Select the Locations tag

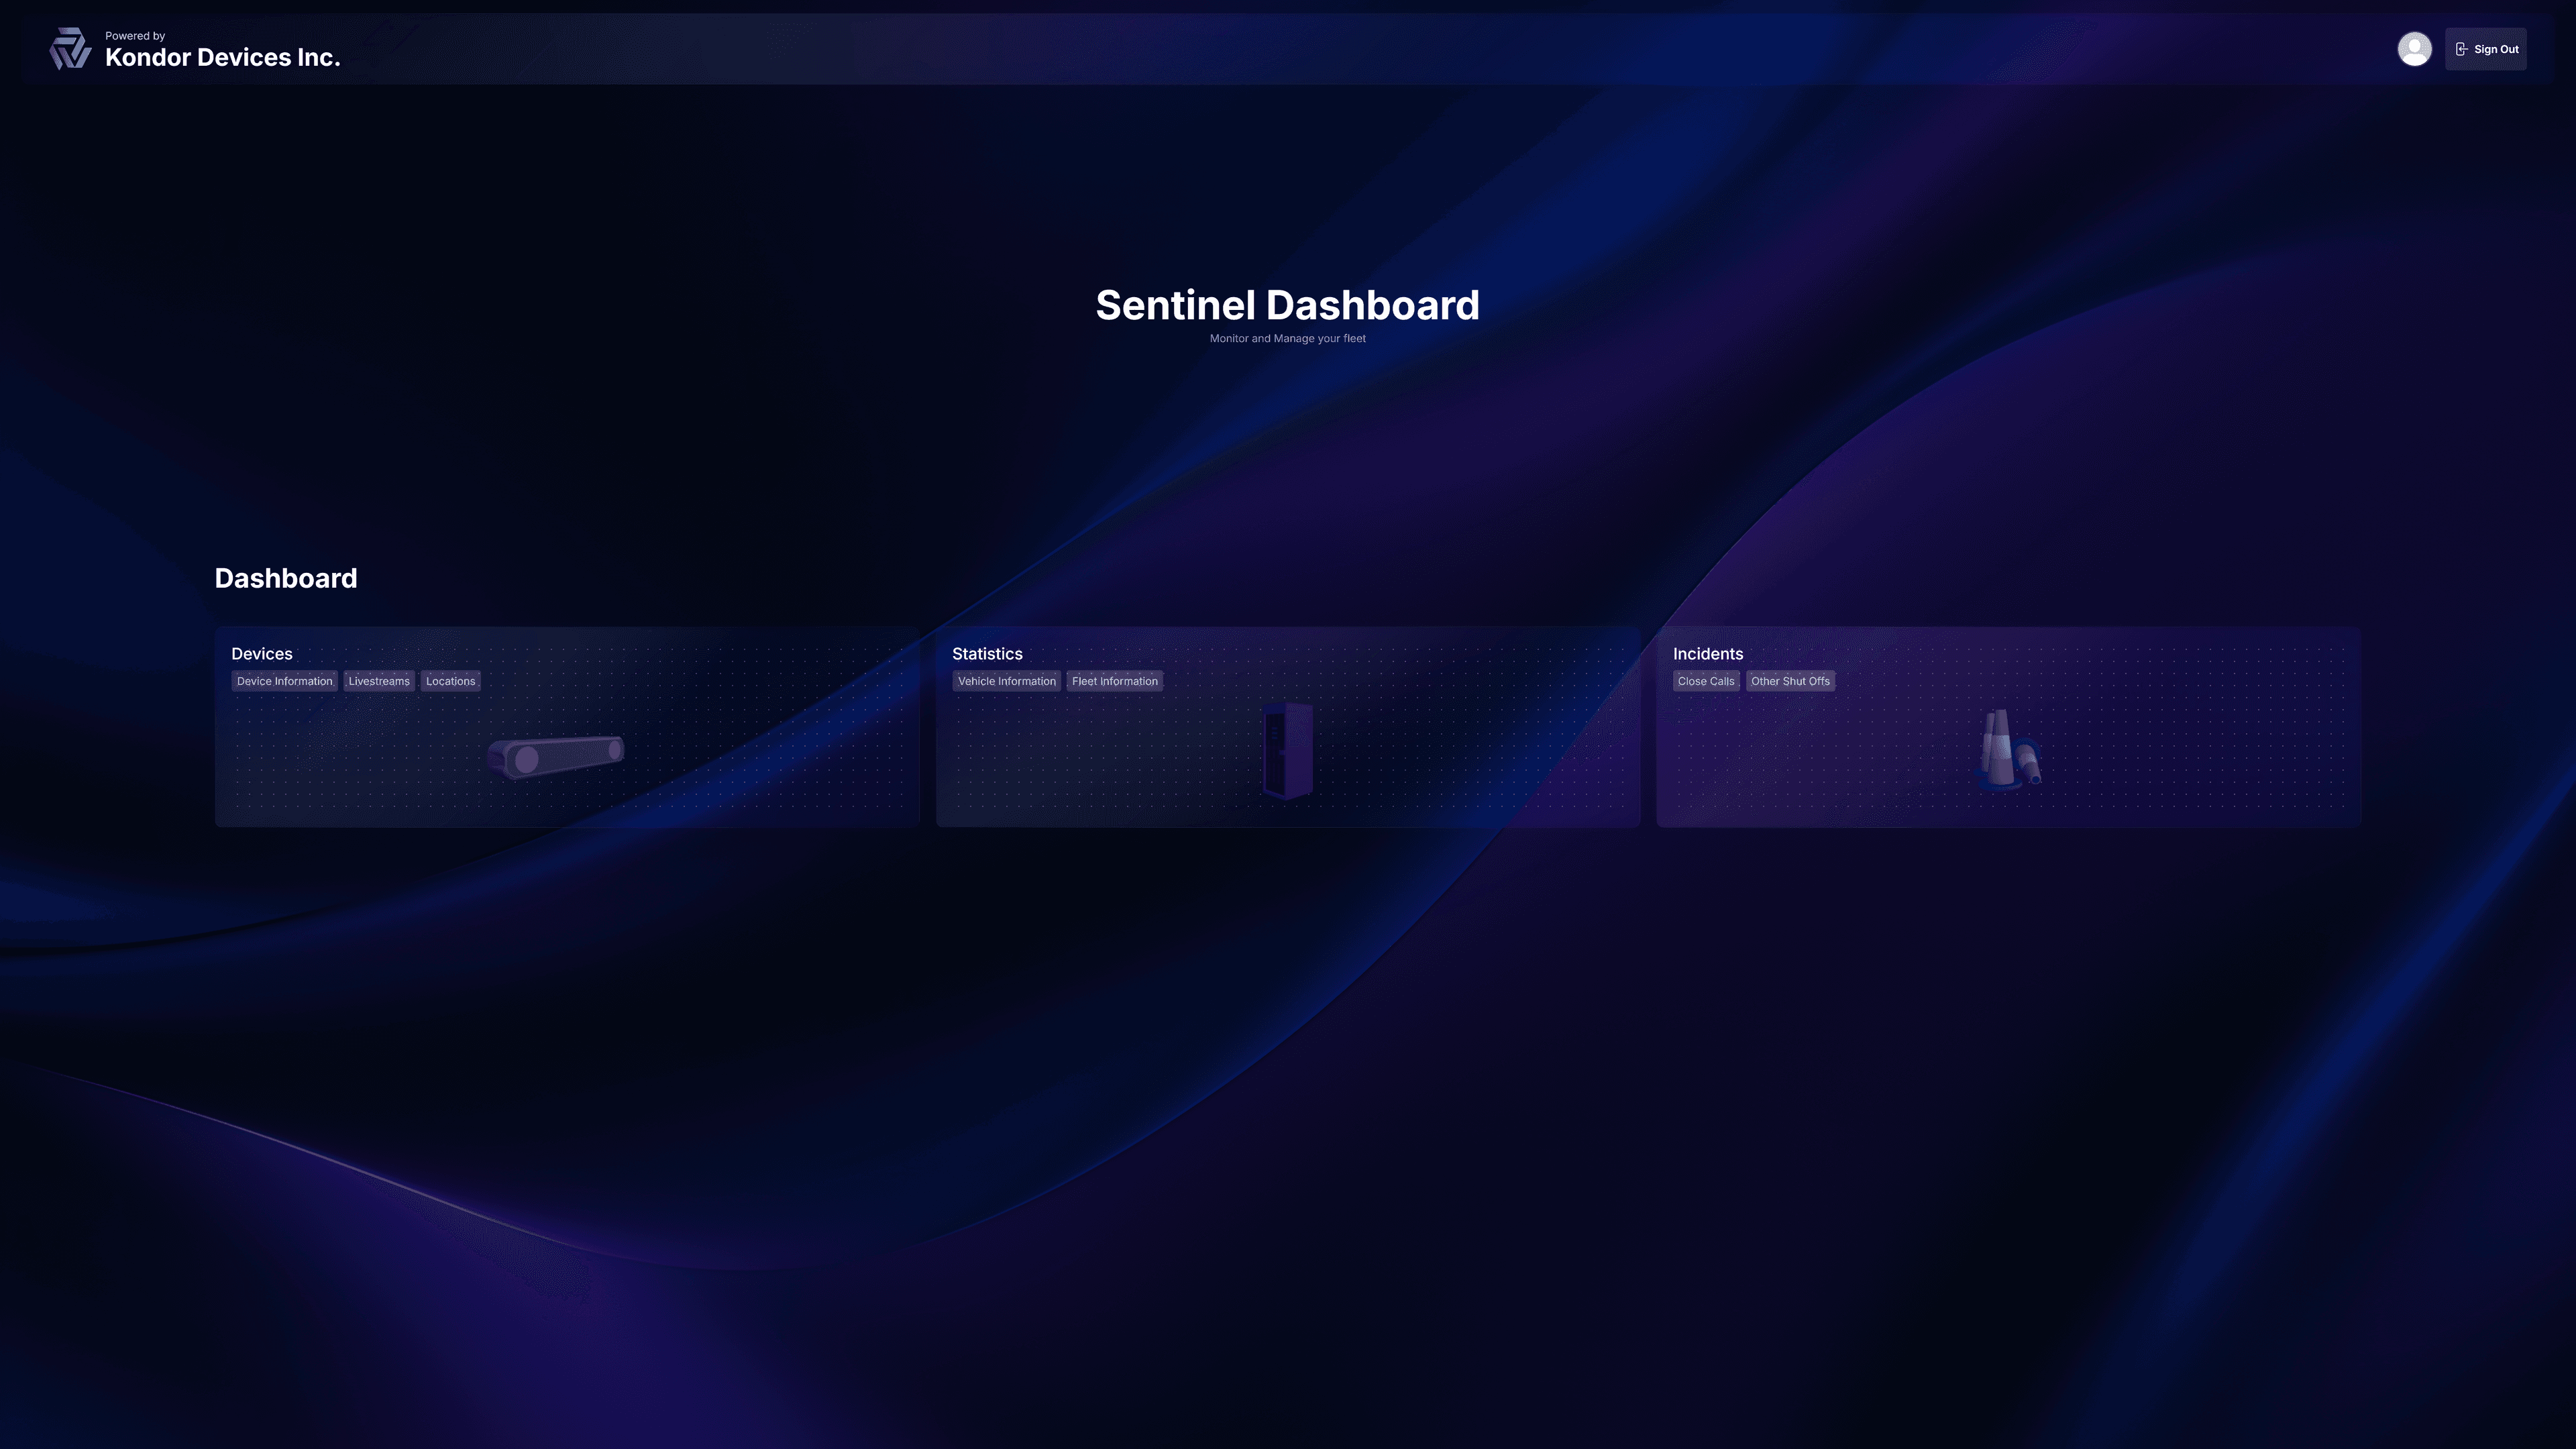[450, 681]
